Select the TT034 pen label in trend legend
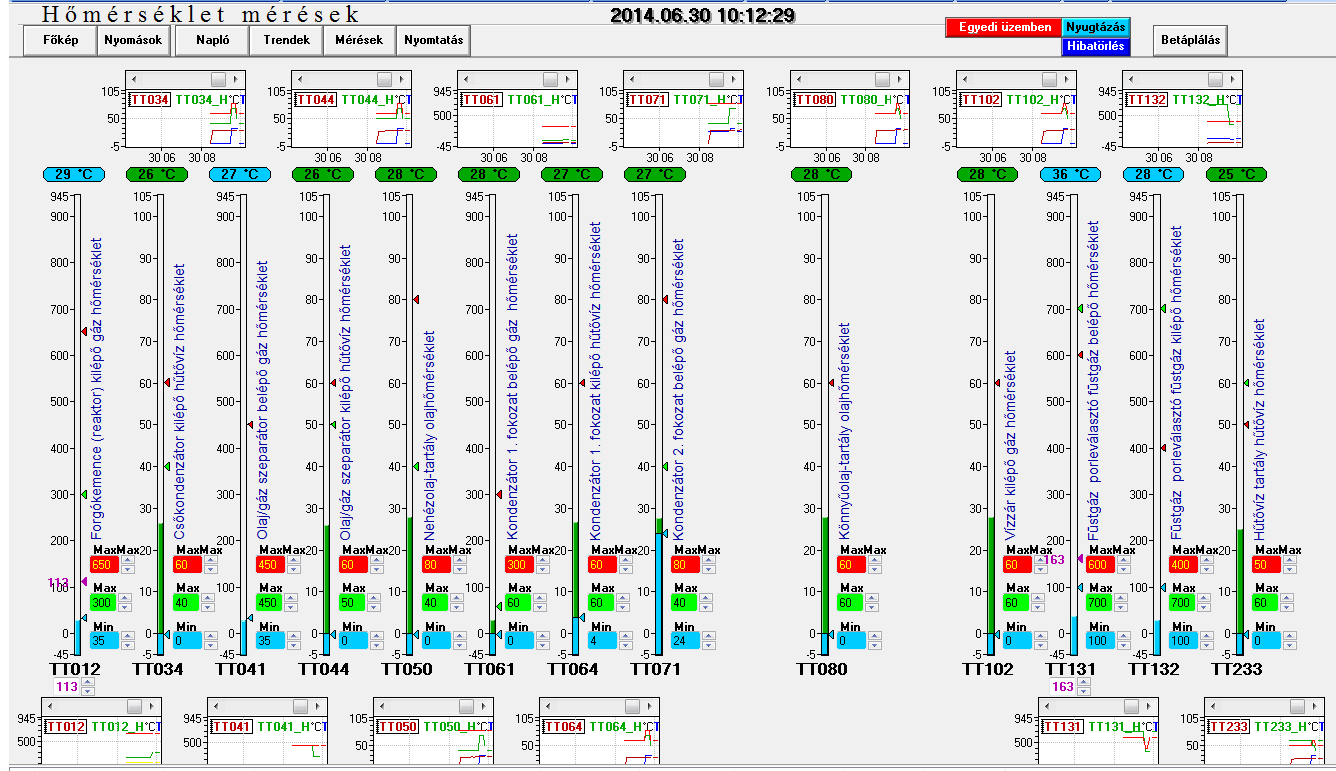This screenshot has height=771, width=1336. 150,100
